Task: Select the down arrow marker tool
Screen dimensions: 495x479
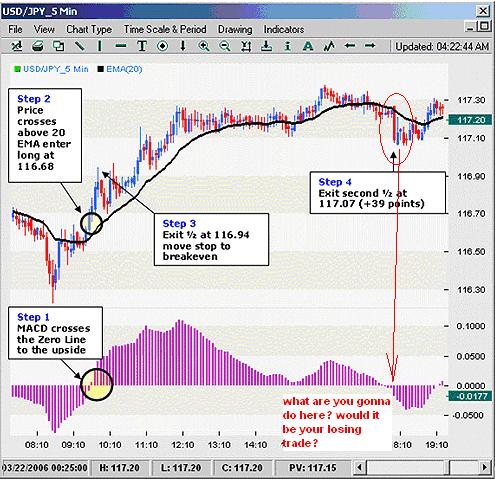Action: tap(183, 46)
